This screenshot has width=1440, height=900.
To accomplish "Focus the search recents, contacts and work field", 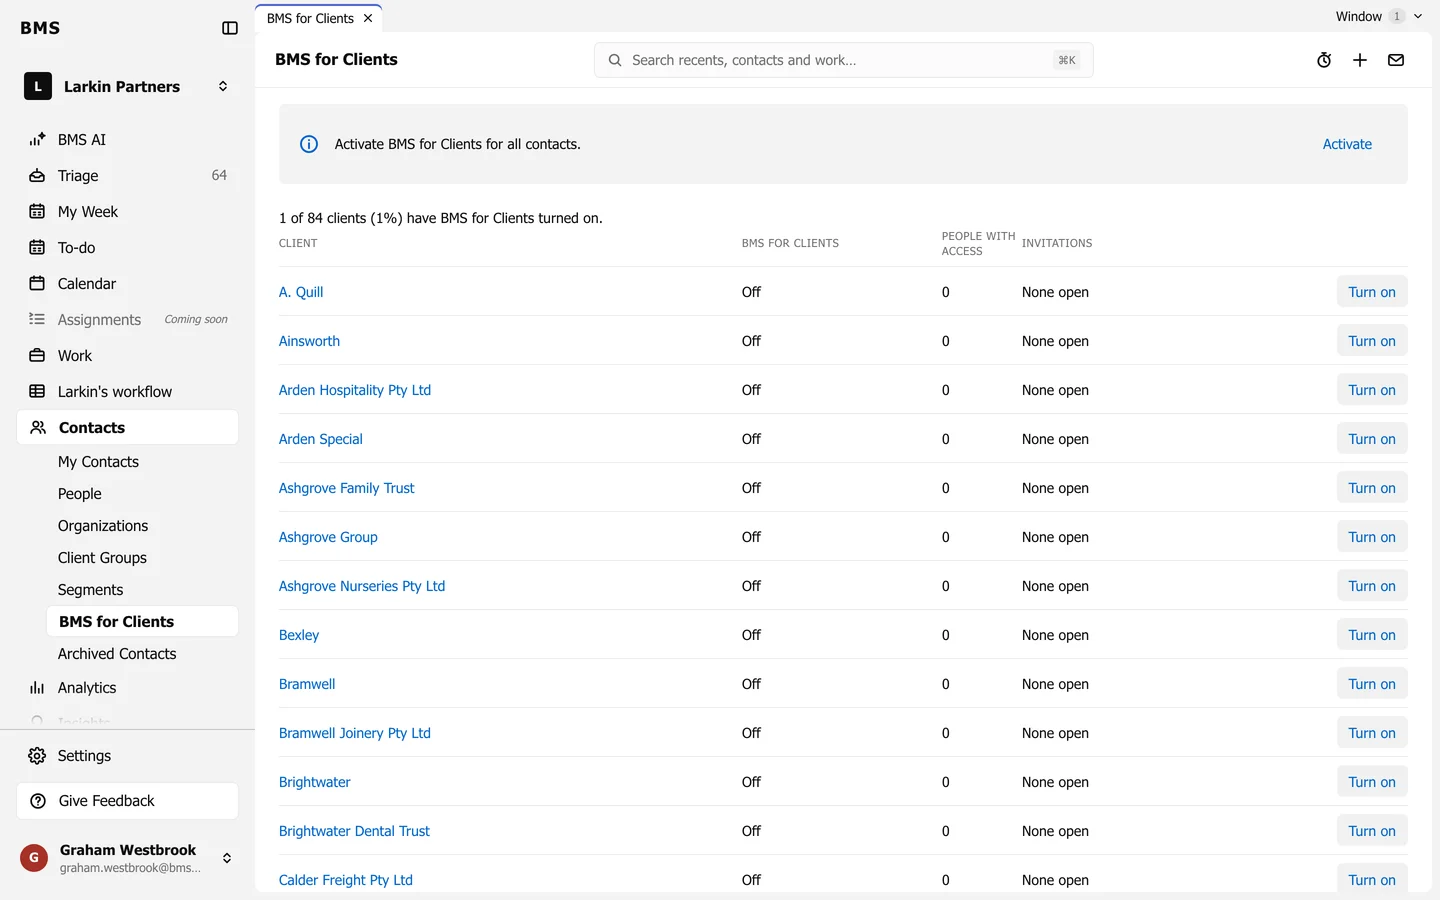I will [x=843, y=60].
